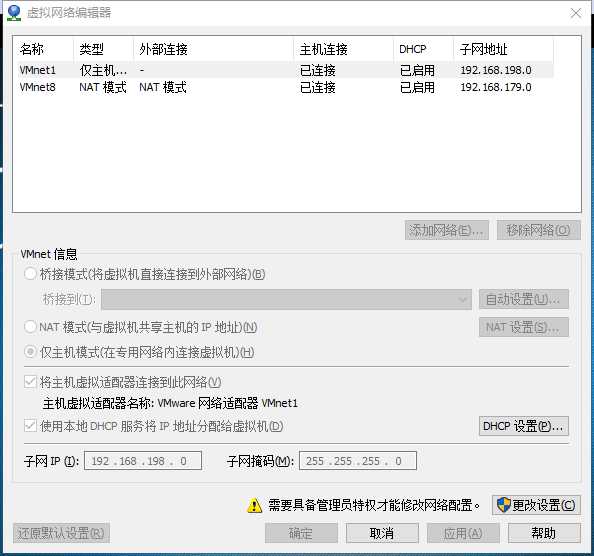Click the 外部连接 column header
The width and height of the screenshot is (594, 556).
[213, 49]
